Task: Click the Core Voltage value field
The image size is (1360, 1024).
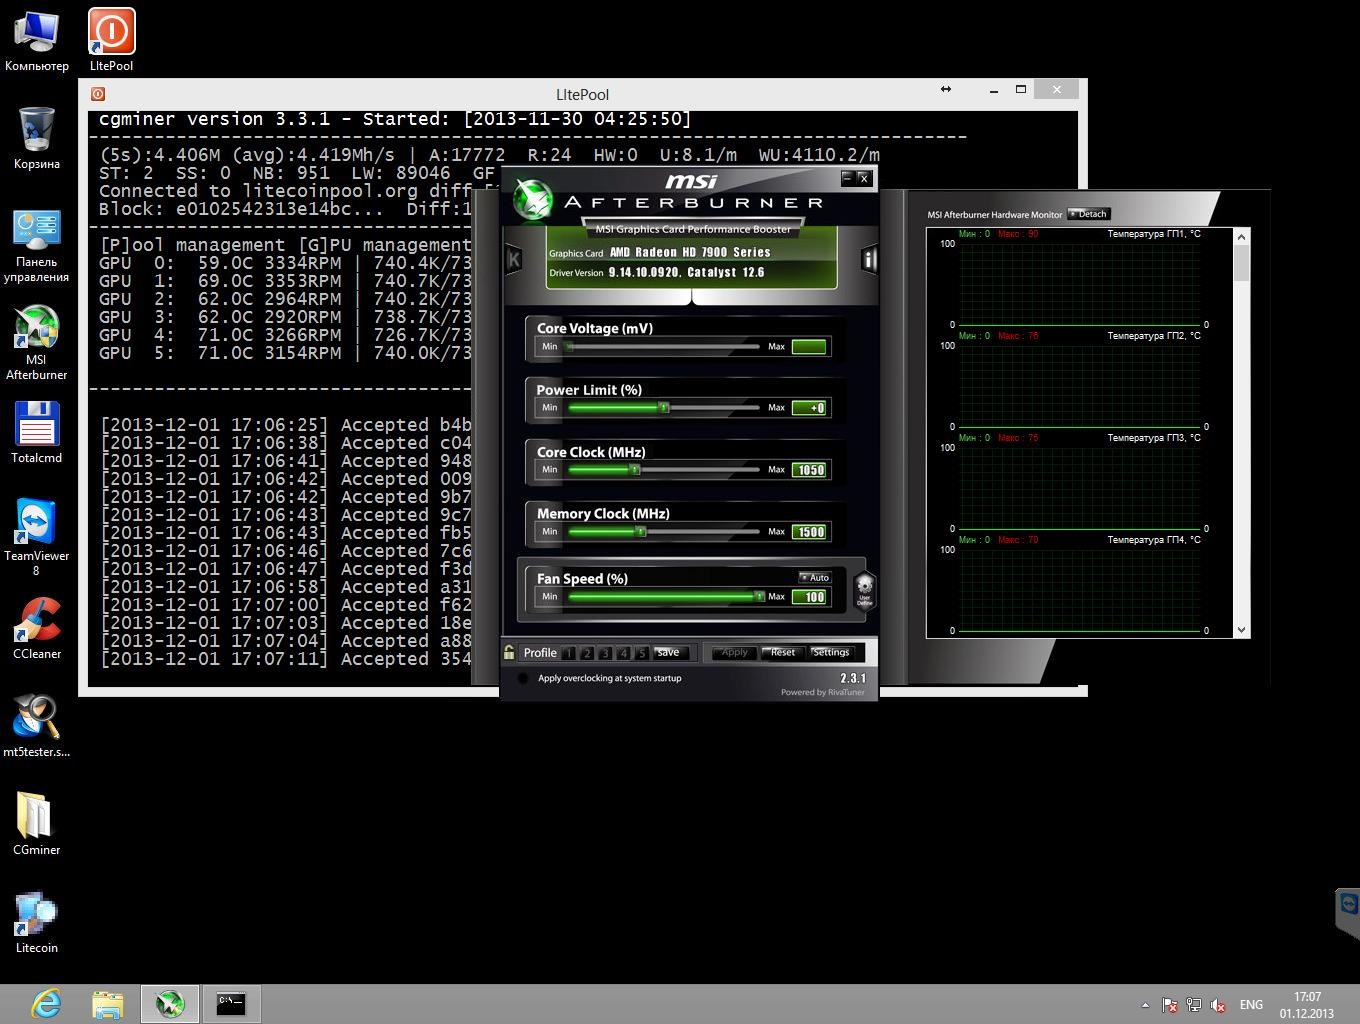Action: tap(809, 346)
